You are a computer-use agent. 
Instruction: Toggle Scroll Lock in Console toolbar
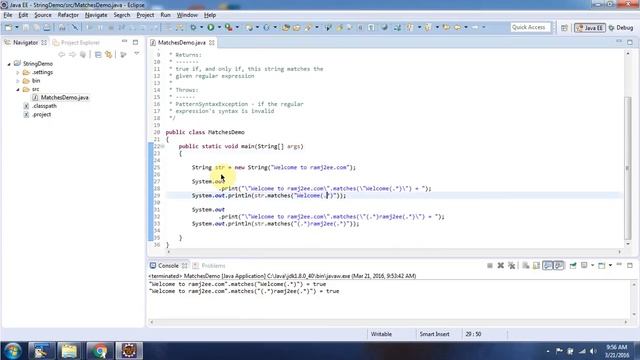click(x=536, y=266)
